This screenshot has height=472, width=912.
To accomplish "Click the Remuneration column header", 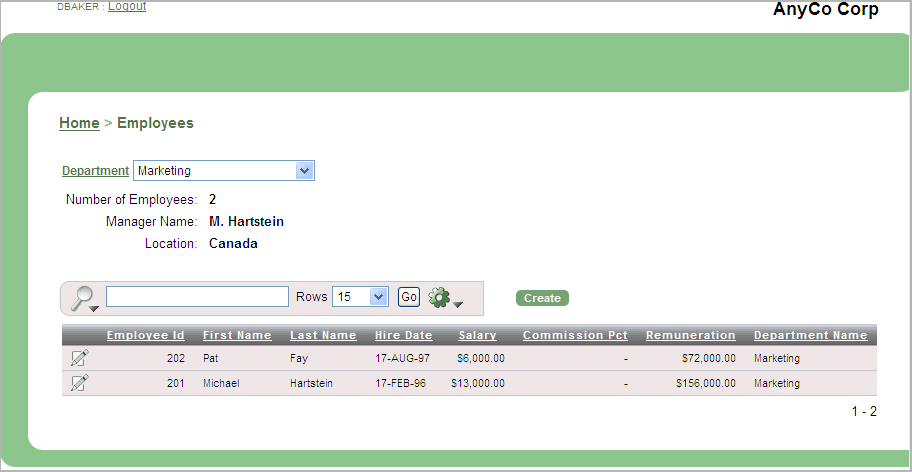I will pos(690,335).
